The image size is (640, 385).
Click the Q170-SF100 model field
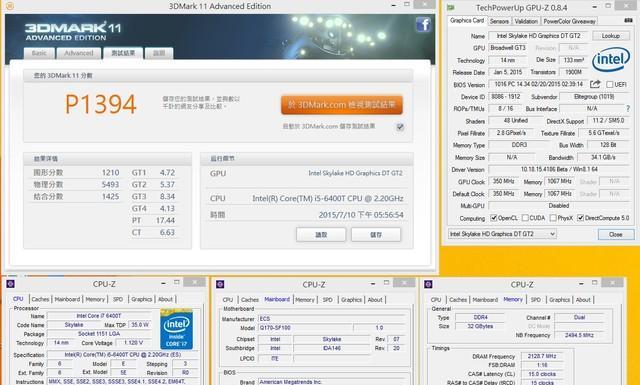305,327
